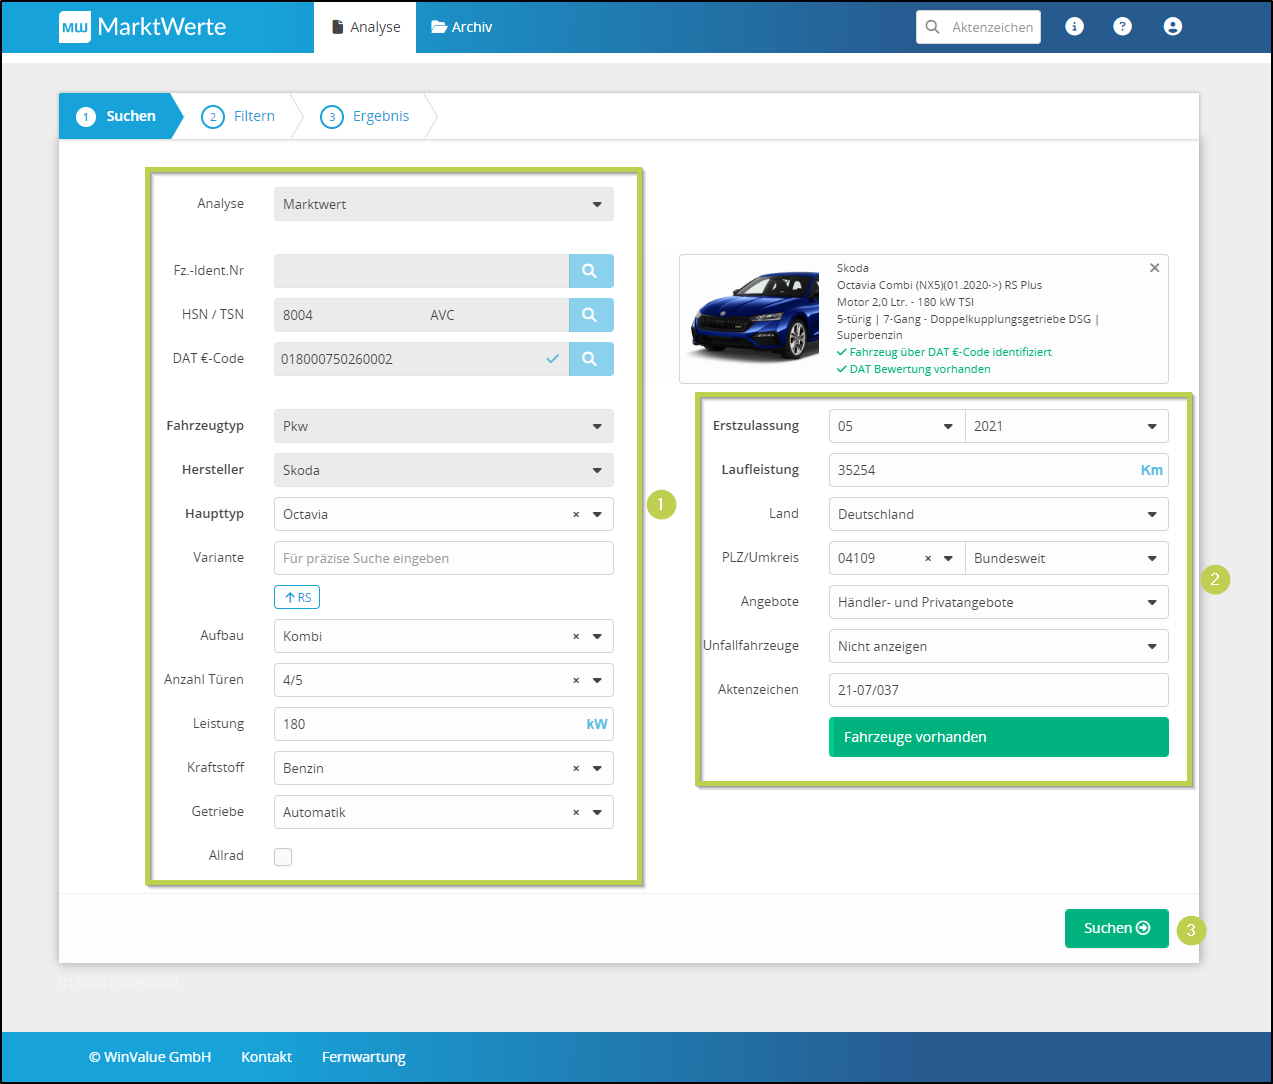Click the Laufleistung input field

(x=980, y=471)
